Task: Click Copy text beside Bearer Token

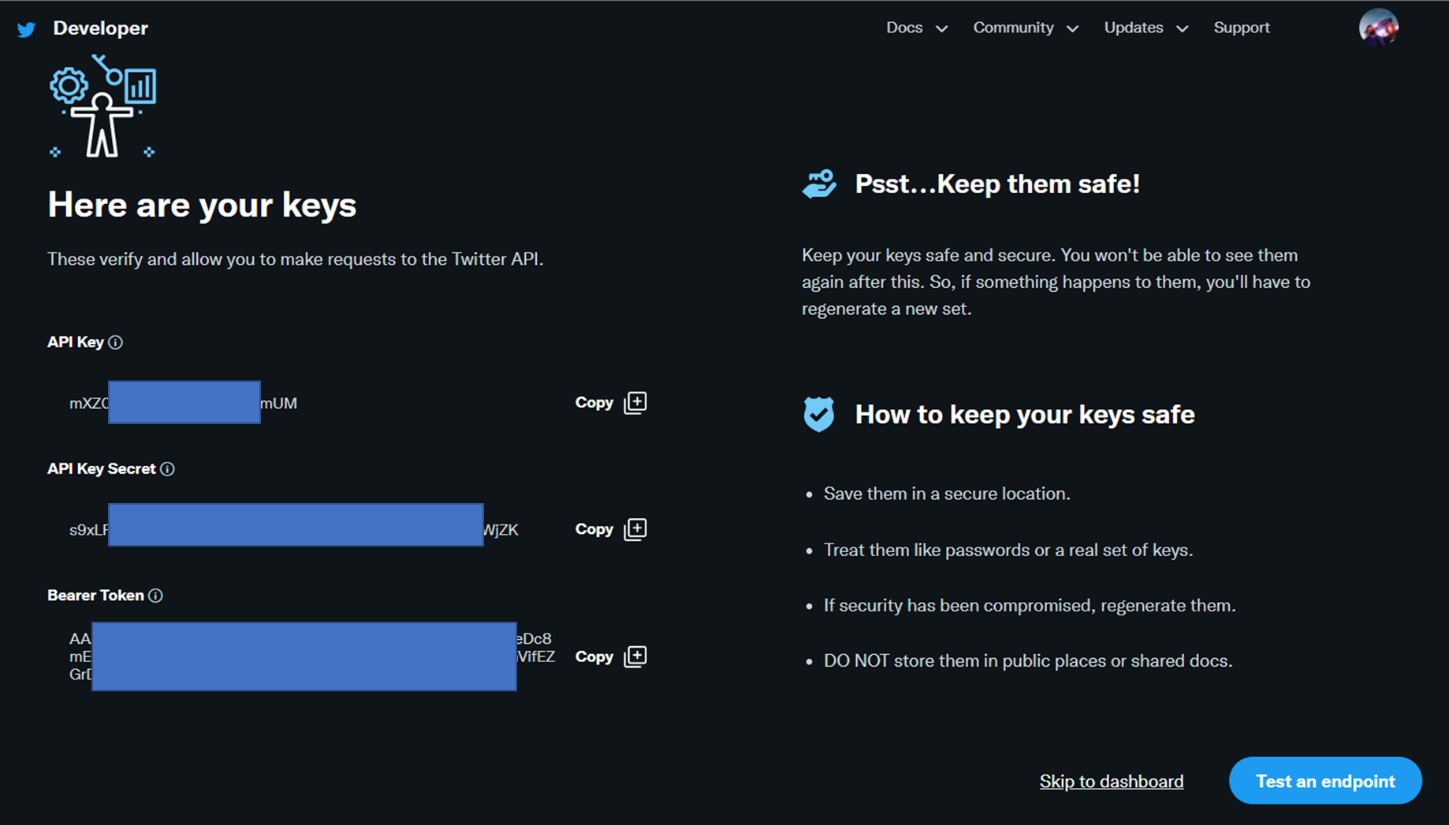Action: pos(594,656)
